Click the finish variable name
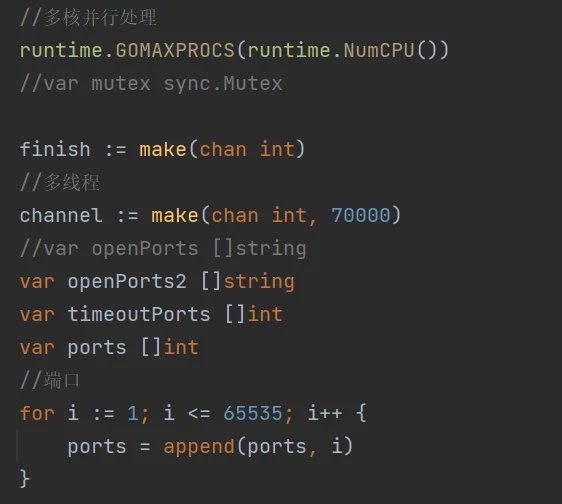The height and width of the screenshot is (504, 562). (55, 149)
